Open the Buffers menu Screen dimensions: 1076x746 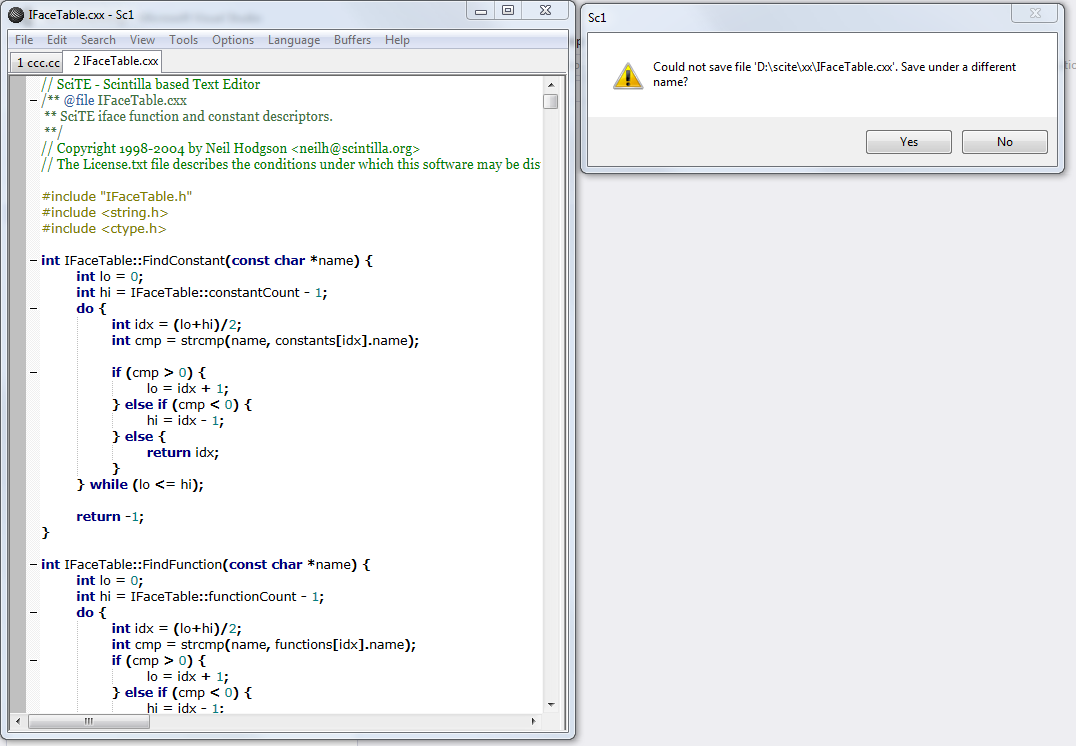pyautogui.click(x=352, y=40)
